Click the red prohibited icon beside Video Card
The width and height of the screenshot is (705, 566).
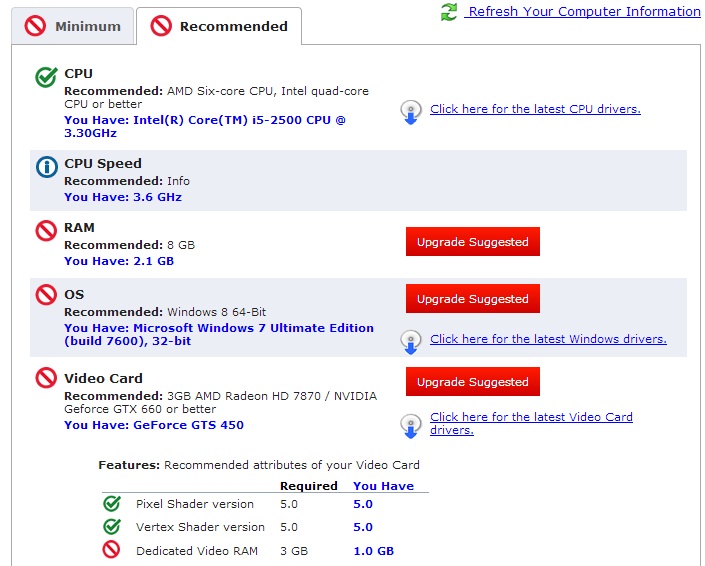(46, 378)
